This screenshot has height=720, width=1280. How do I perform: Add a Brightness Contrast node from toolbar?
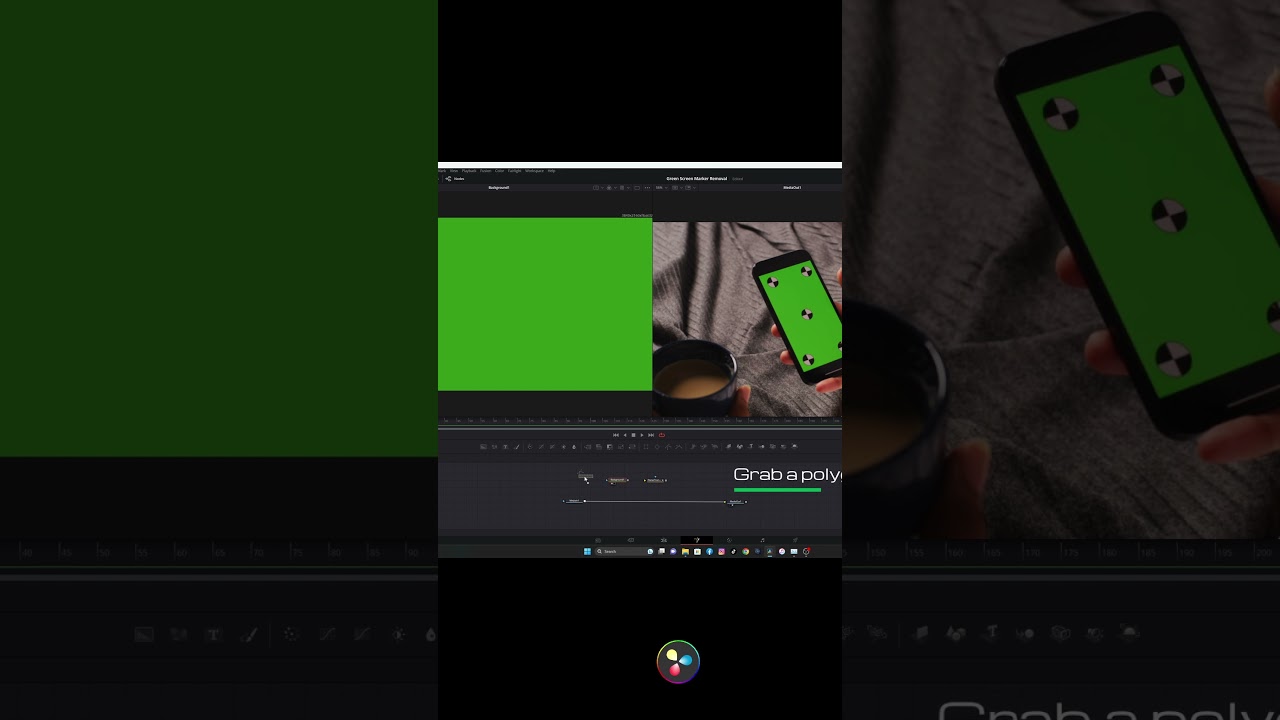point(564,446)
